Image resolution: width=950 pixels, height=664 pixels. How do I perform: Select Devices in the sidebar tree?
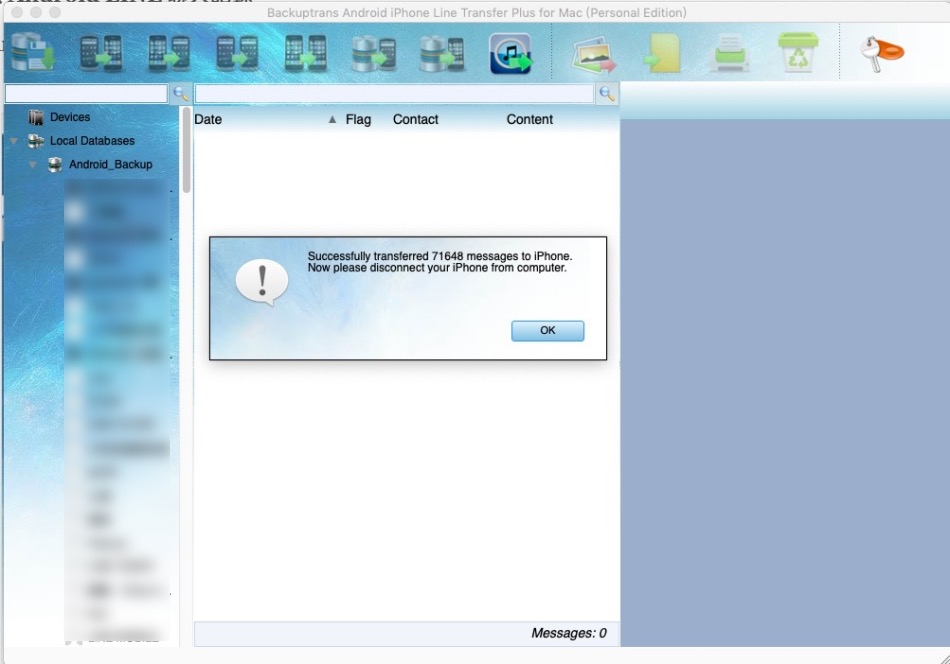tap(70, 117)
